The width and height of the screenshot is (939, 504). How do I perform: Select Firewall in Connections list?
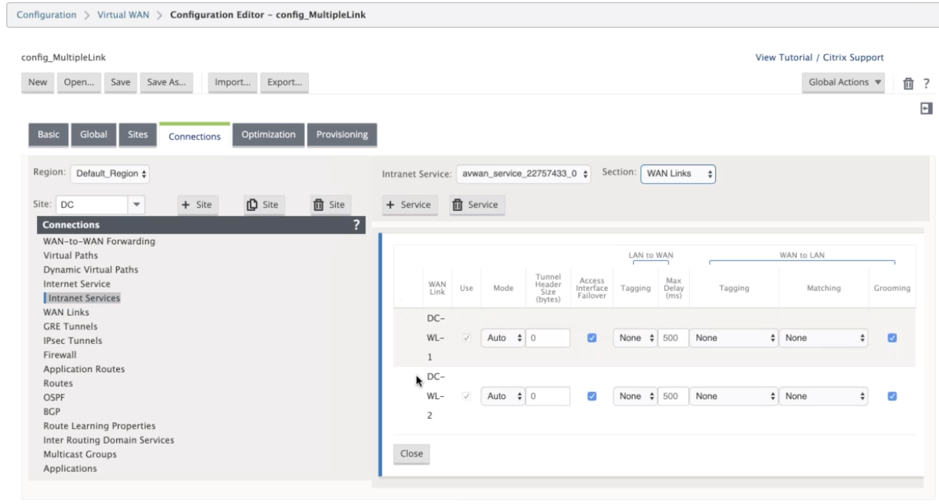click(59, 355)
